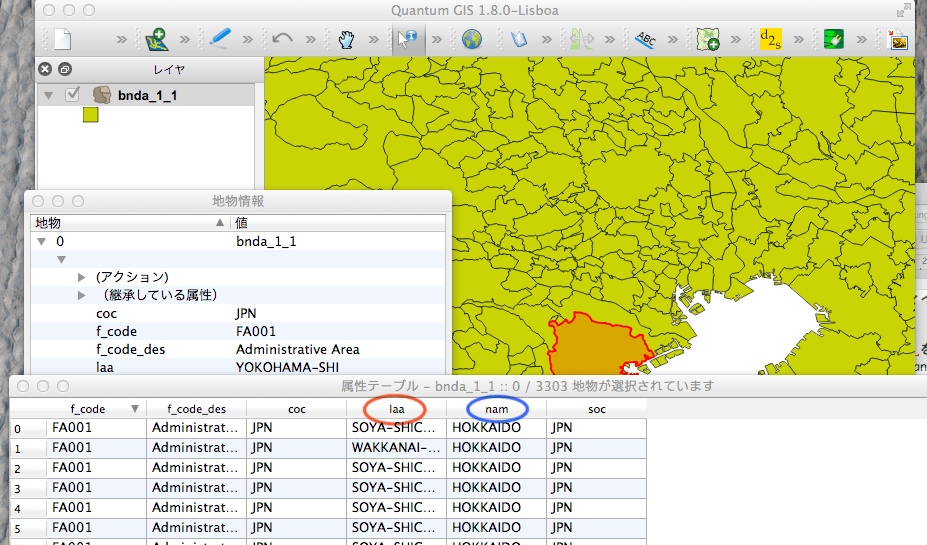Activate the Identify Features tool

408,40
